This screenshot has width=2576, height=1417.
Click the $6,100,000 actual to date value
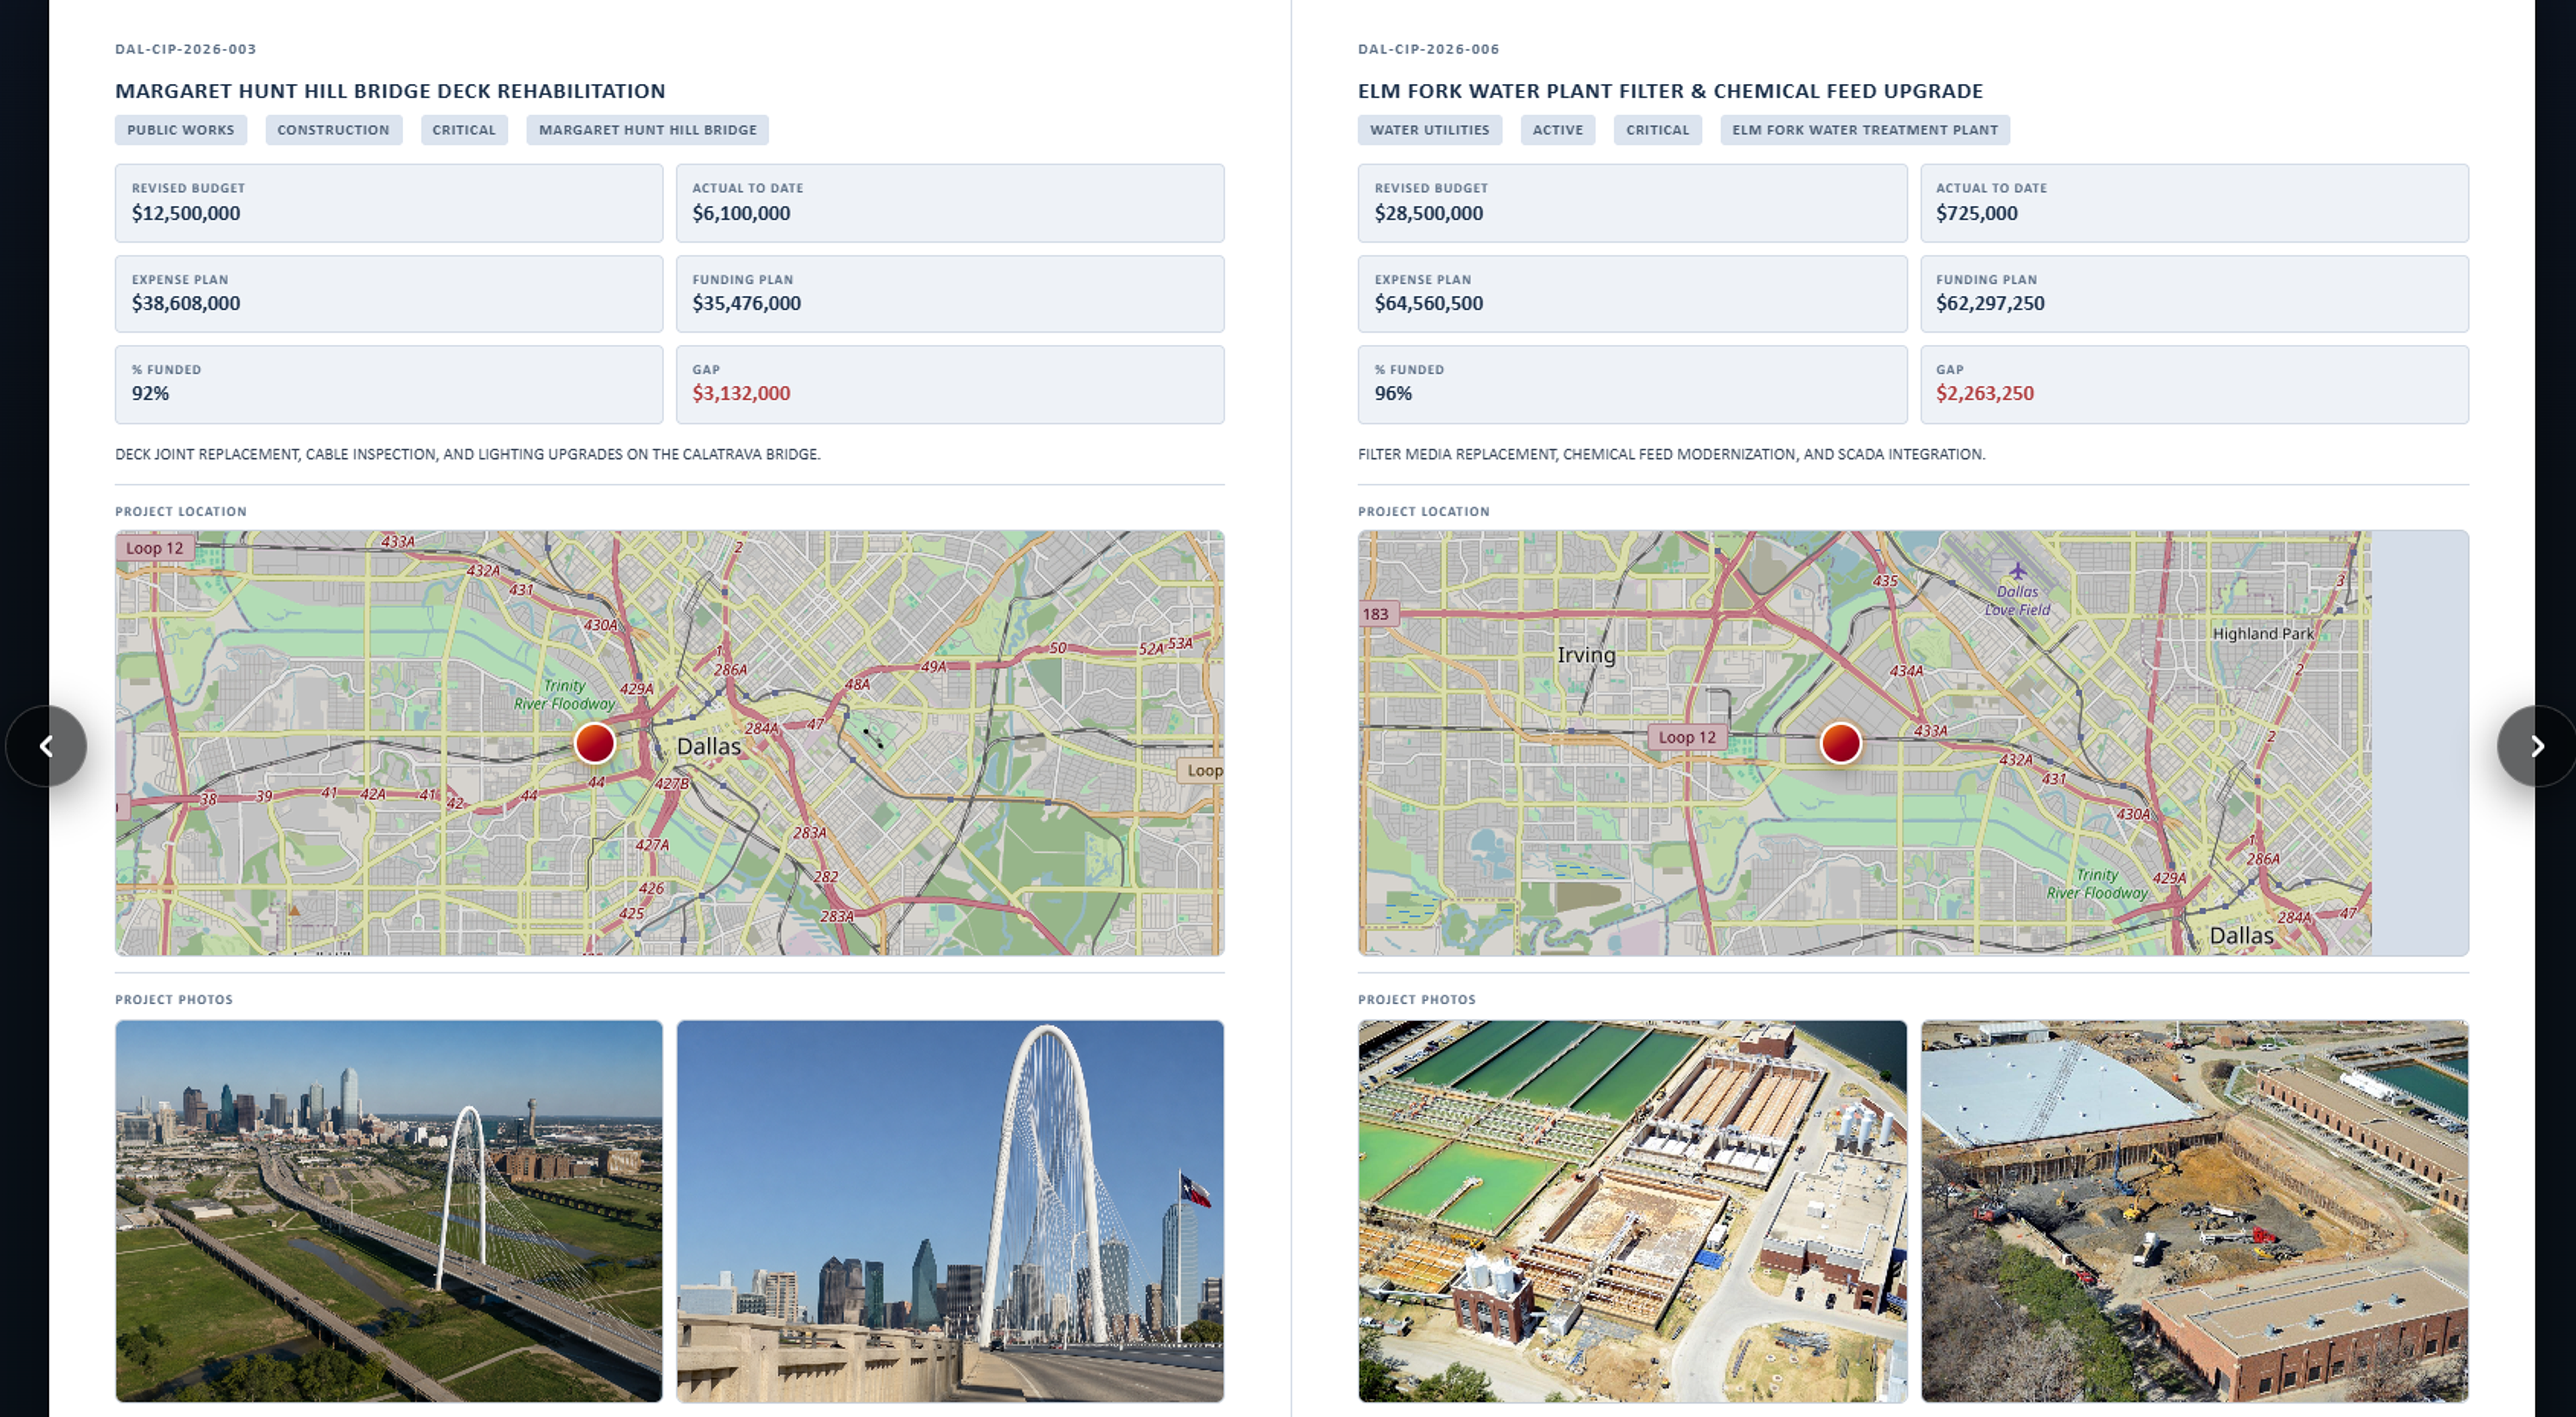point(741,213)
